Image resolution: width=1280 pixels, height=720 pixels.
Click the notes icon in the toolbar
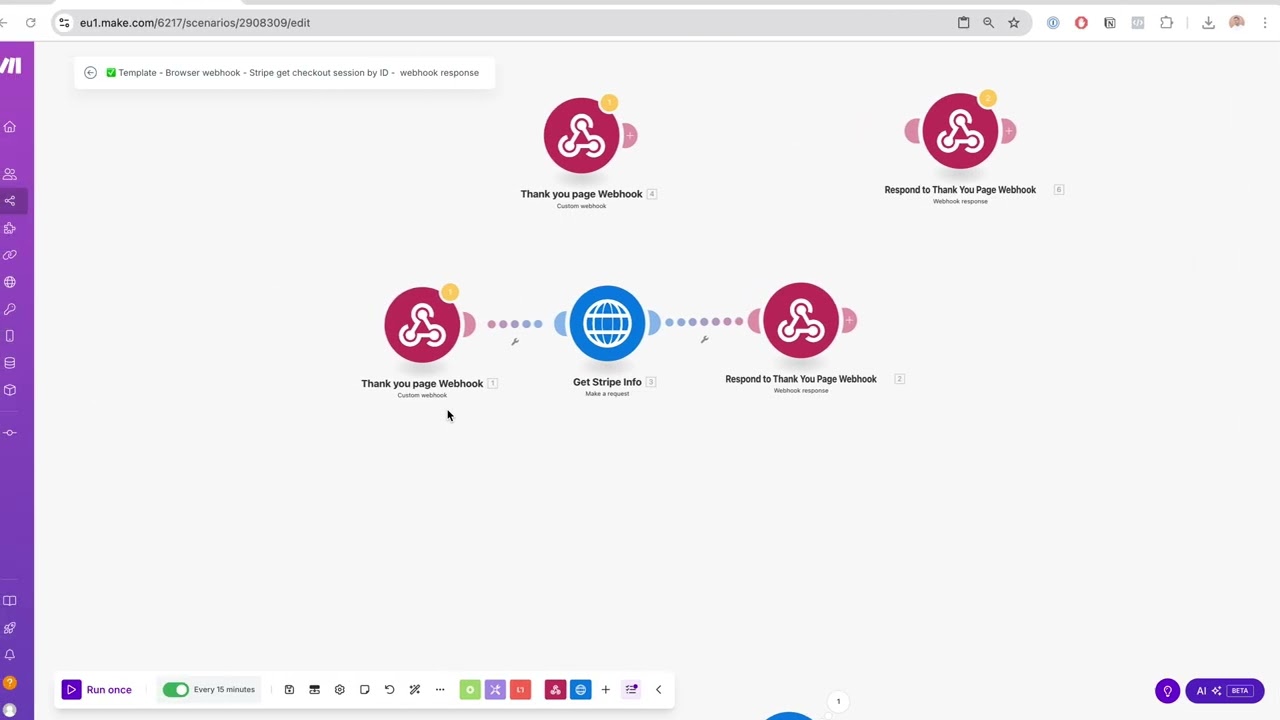364,689
